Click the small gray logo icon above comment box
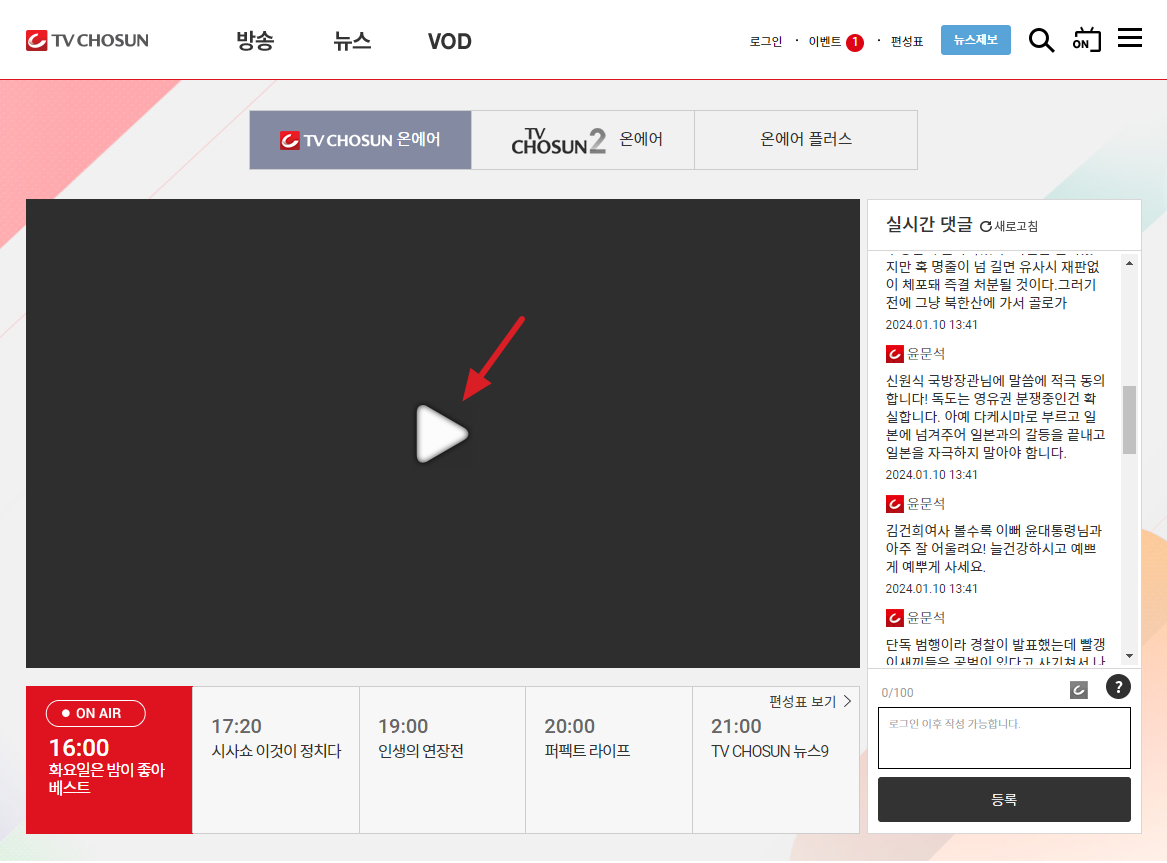The width and height of the screenshot is (1167, 863). tap(1078, 690)
